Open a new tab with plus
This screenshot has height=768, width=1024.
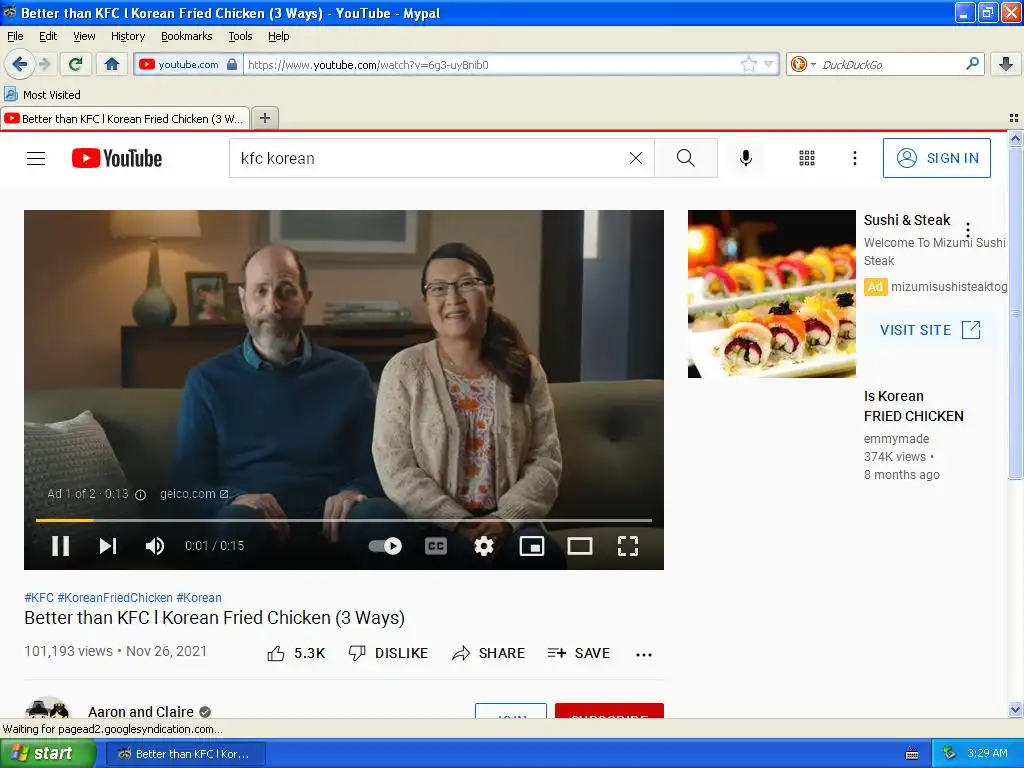(x=264, y=118)
